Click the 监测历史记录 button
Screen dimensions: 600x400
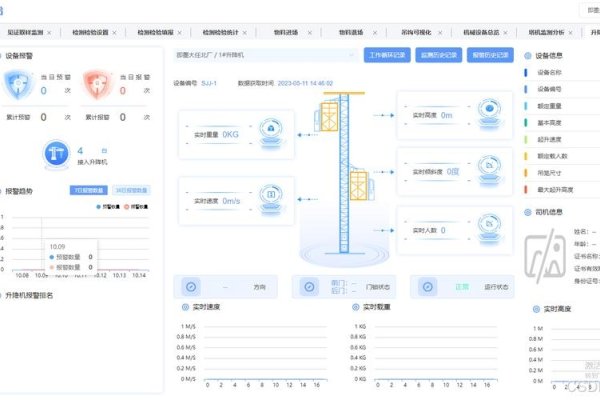pyautogui.click(x=439, y=55)
